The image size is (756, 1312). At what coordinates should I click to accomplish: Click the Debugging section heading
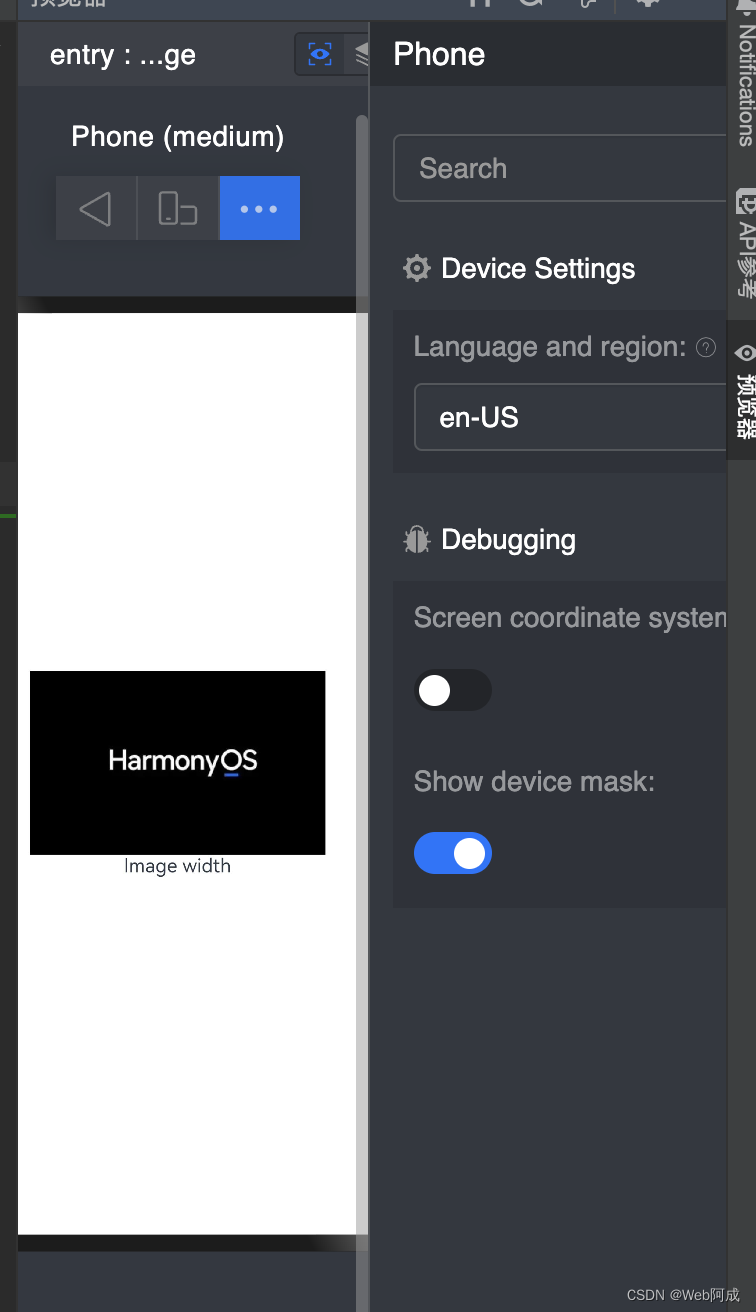click(x=508, y=540)
